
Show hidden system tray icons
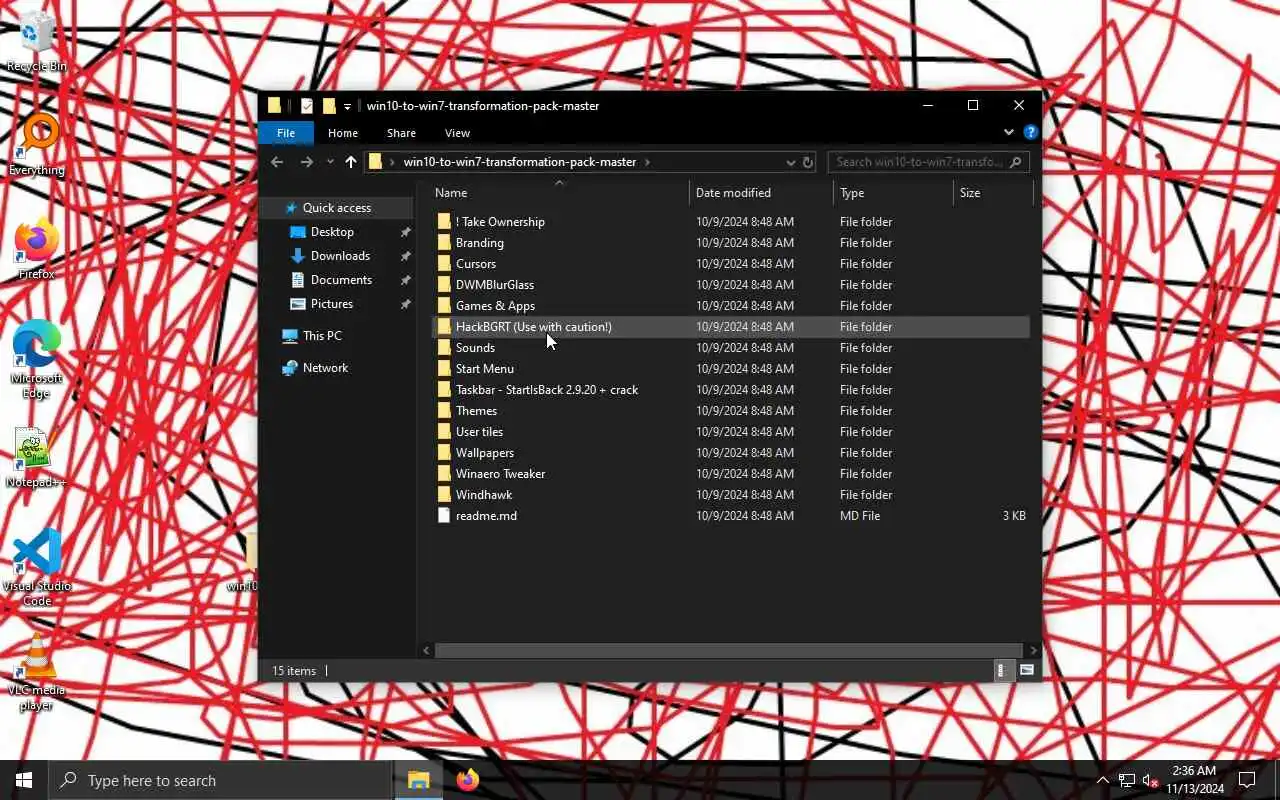[x=1103, y=780]
